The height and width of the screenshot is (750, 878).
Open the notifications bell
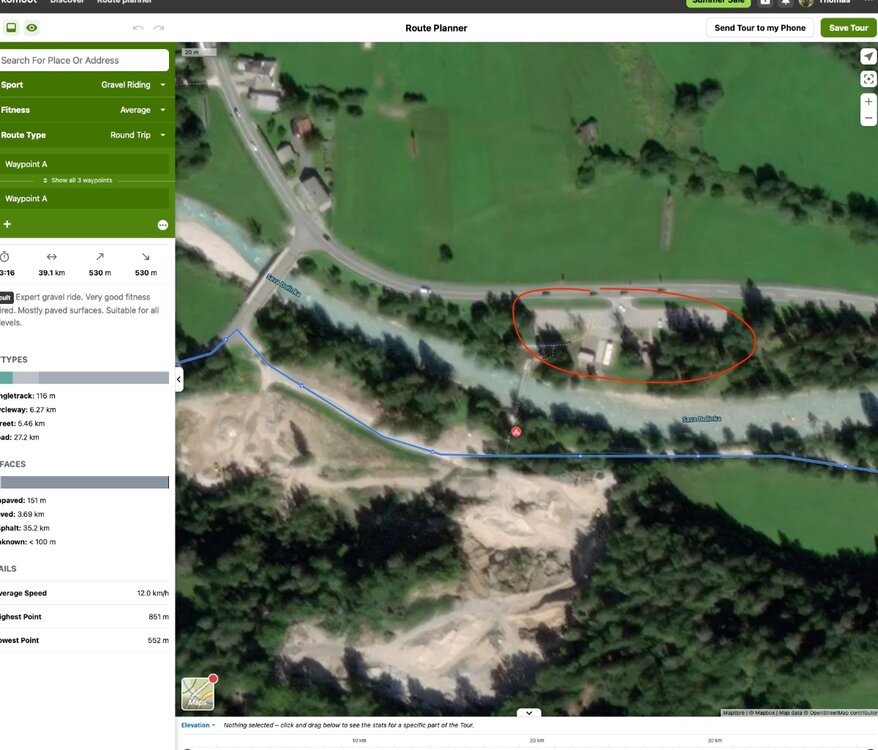coord(785,2)
